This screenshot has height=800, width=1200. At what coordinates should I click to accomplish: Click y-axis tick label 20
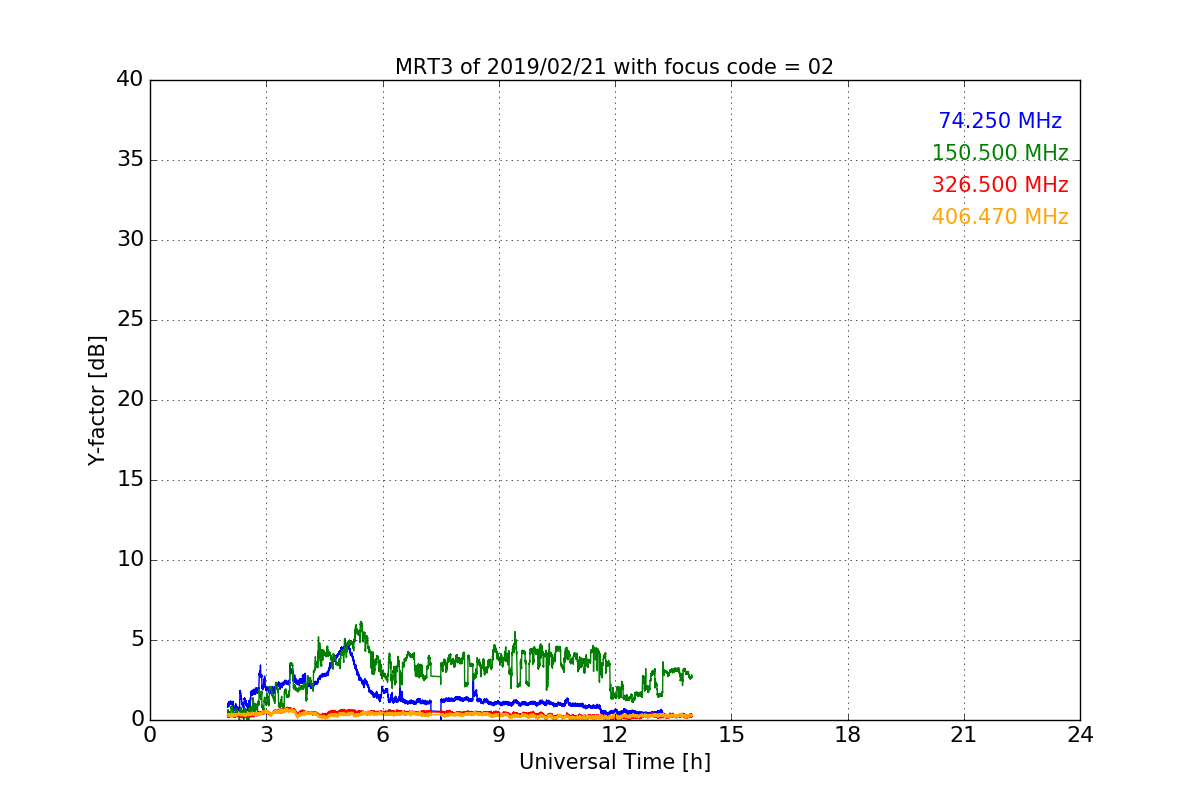(130, 400)
